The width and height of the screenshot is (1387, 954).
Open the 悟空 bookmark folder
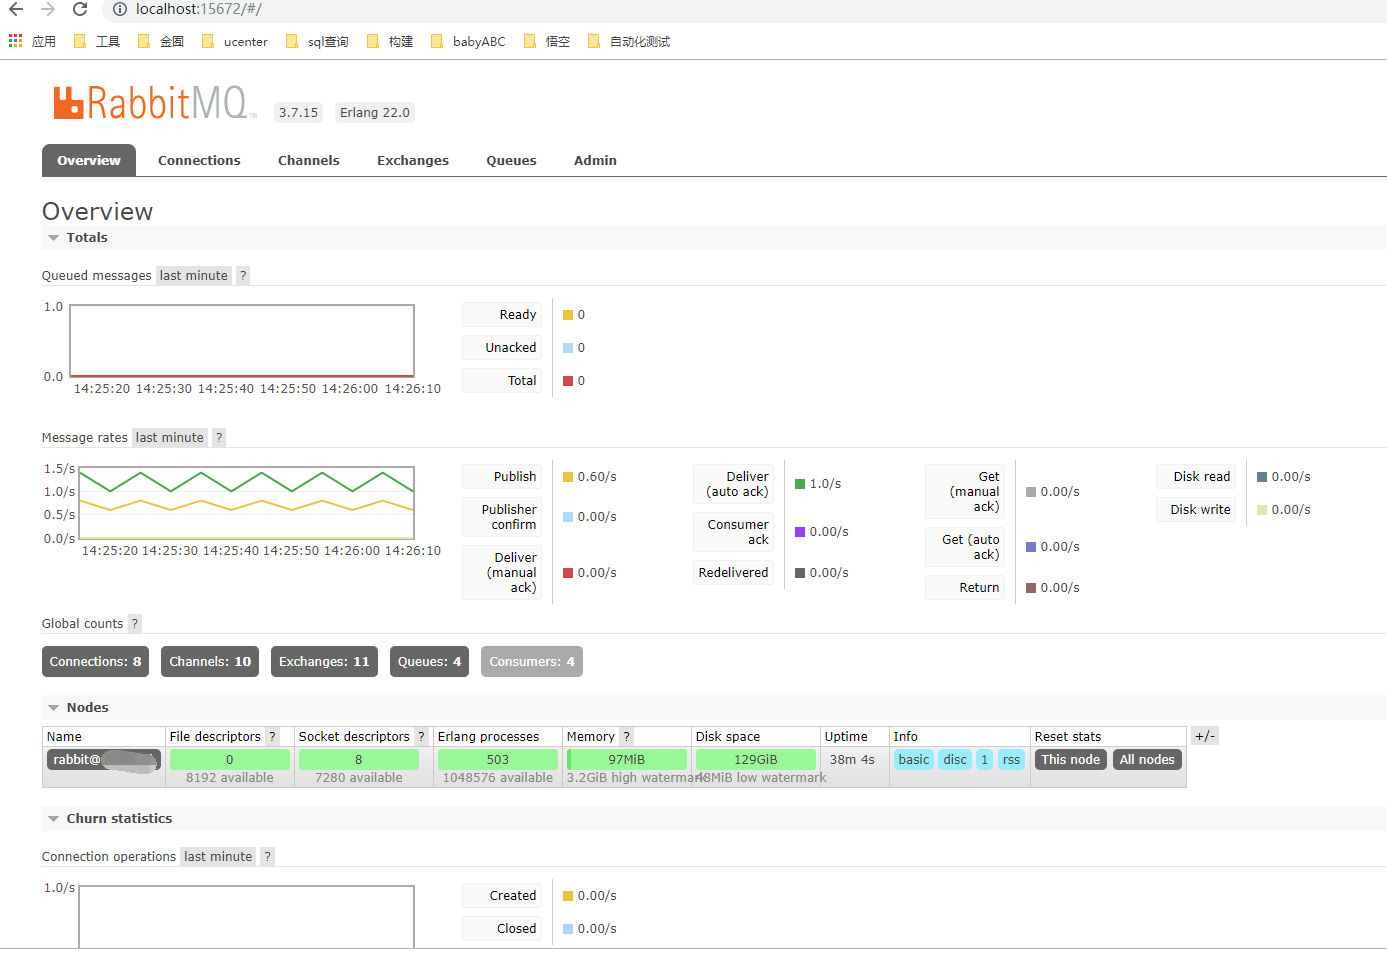coord(547,41)
